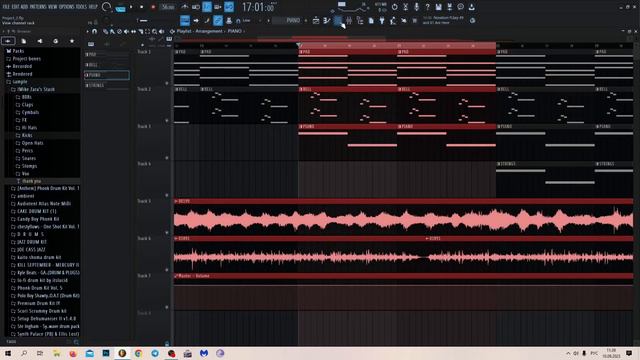Open the new document icon in toolbar
Viewport: 640px width, 360px height.
[371, 20]
